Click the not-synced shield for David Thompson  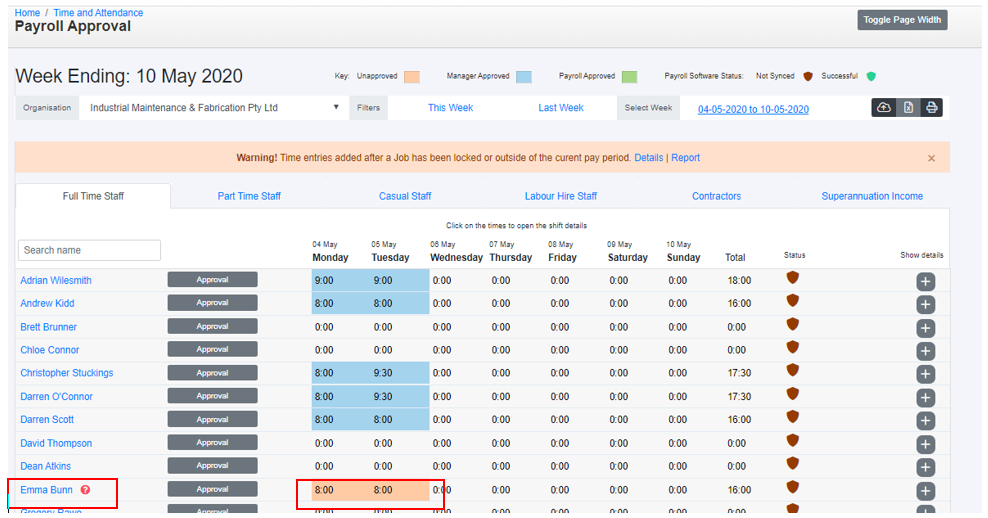tap(793, 440)
